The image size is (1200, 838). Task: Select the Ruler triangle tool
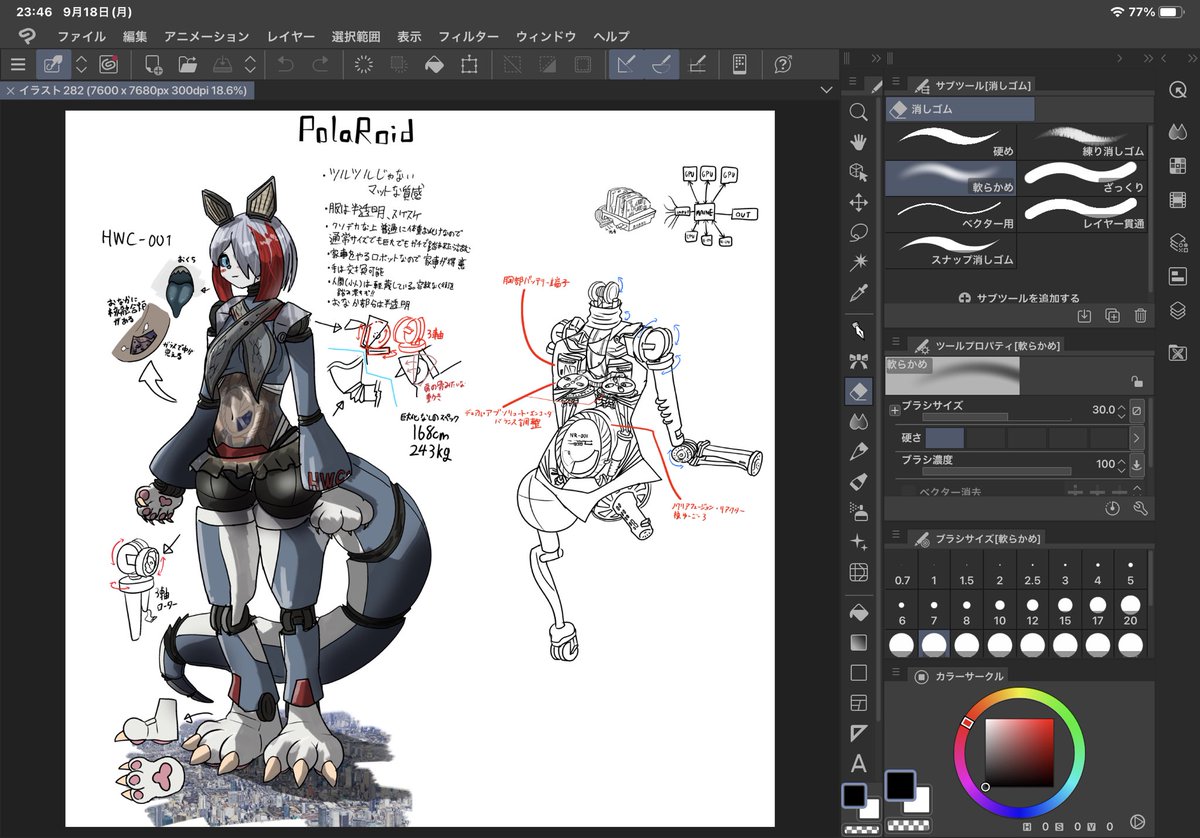[x=858, y=733]
